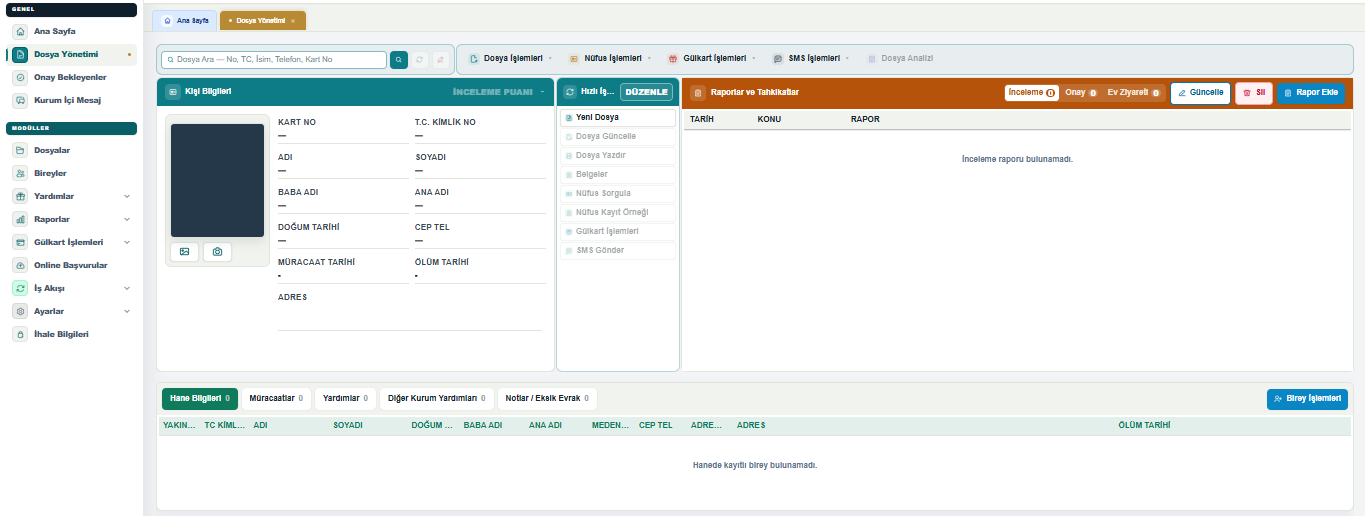The image size is (1365, 516).
Task: Click Belgeler quick action
Action: (x=617, y=174)
